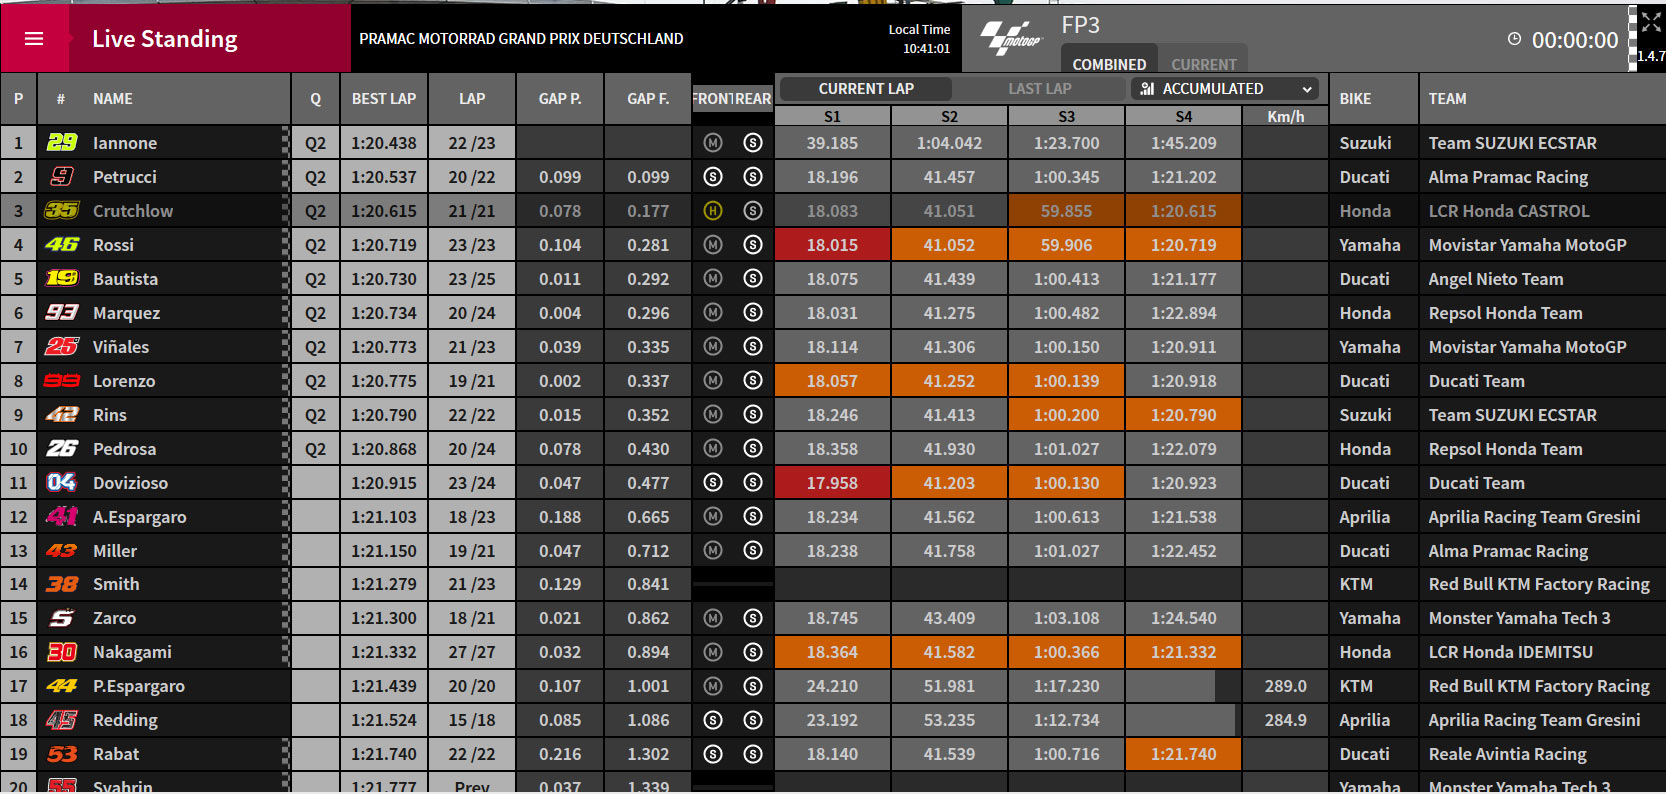Click the session timer clock icon
1666x794 pixels.
[x=1514, y=39]
